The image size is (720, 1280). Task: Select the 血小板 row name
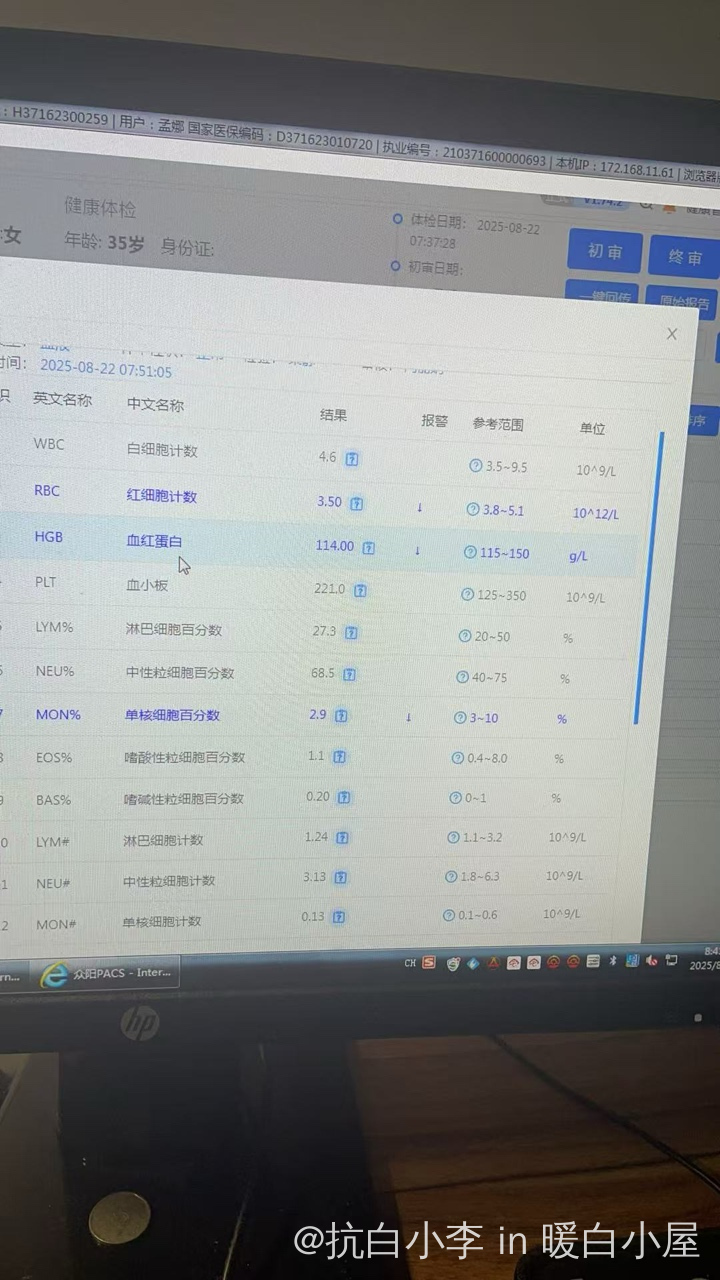(x=147, y=587)
